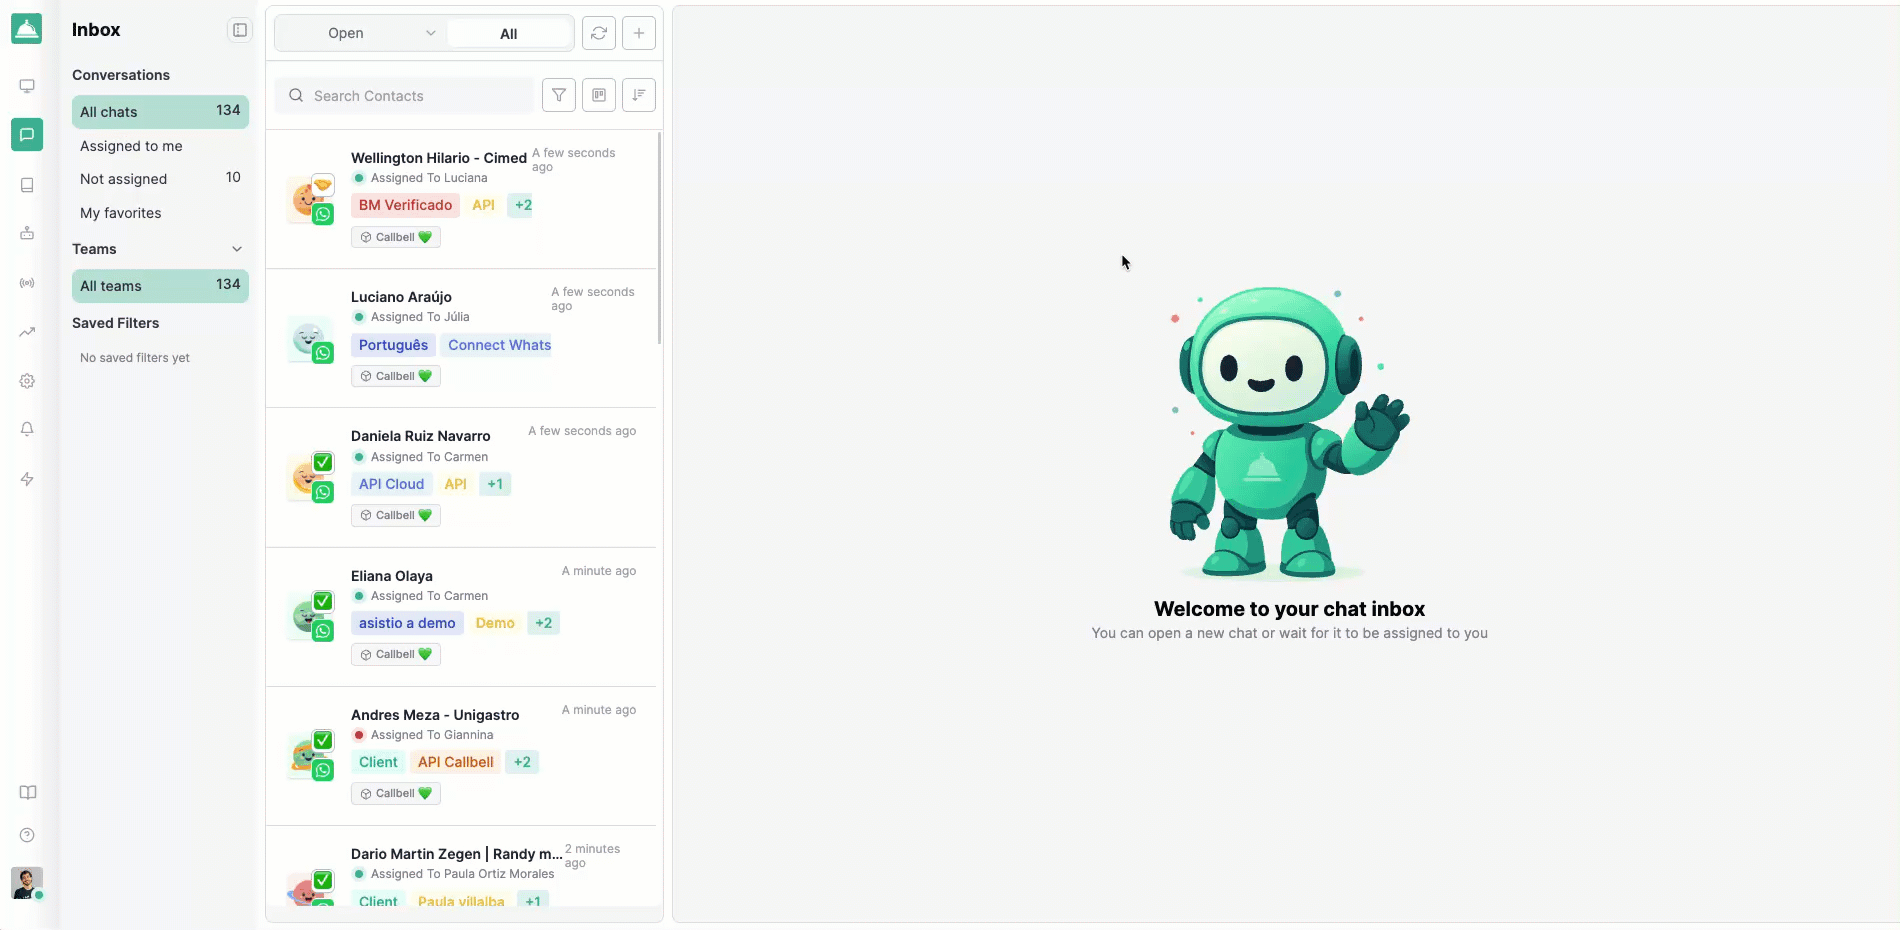Collapse the Teams section chevron
The width and height of the screenshot is (1900, 930).
tap(237, 249)
